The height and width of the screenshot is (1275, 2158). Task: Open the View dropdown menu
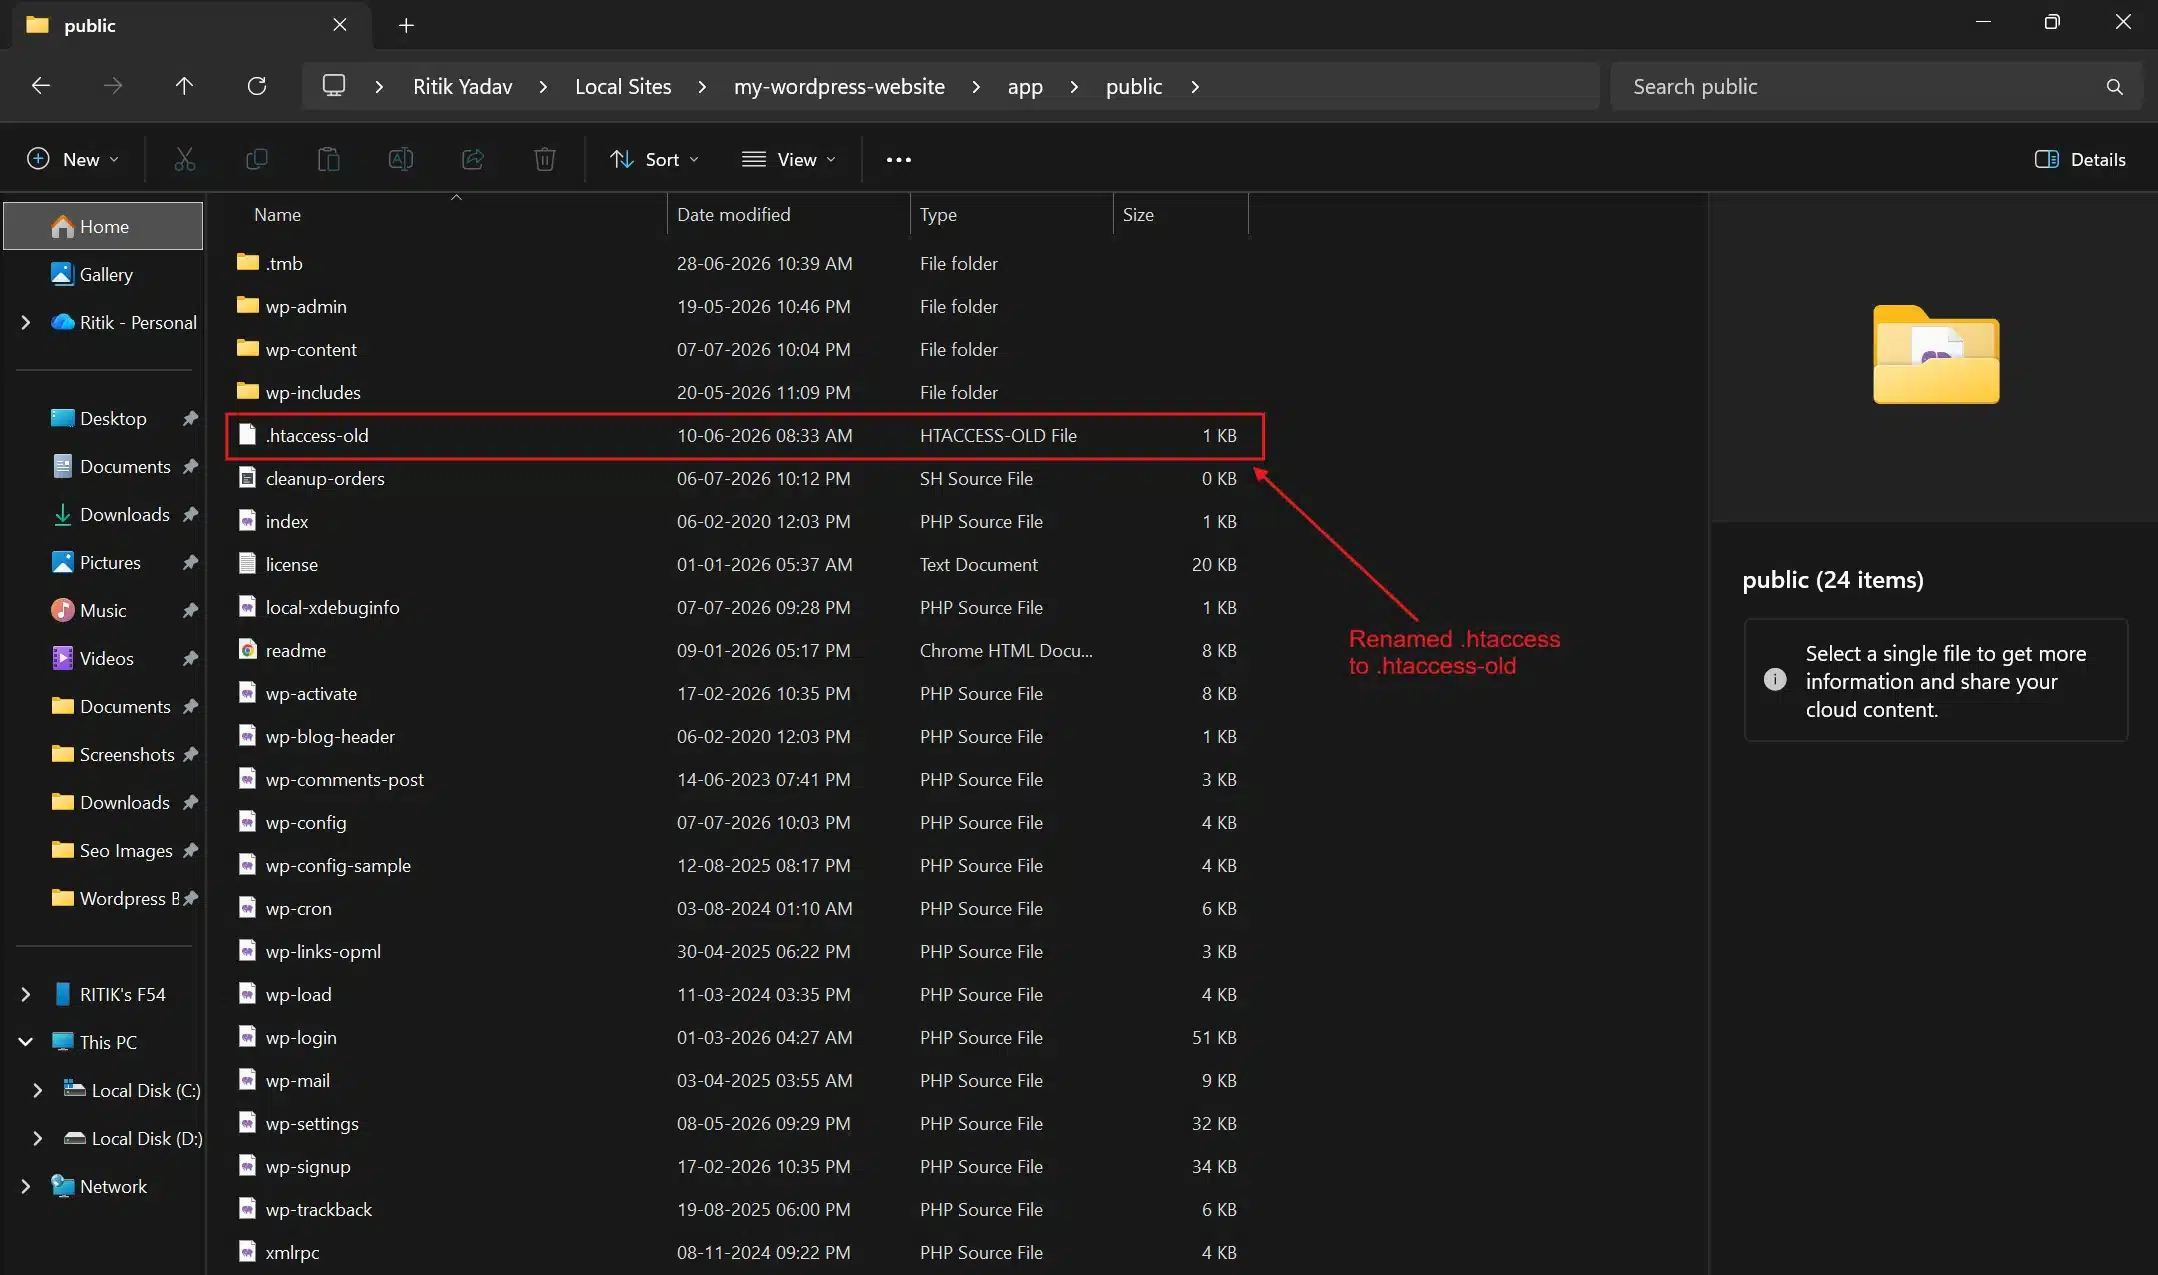click(x=789, y=159)
